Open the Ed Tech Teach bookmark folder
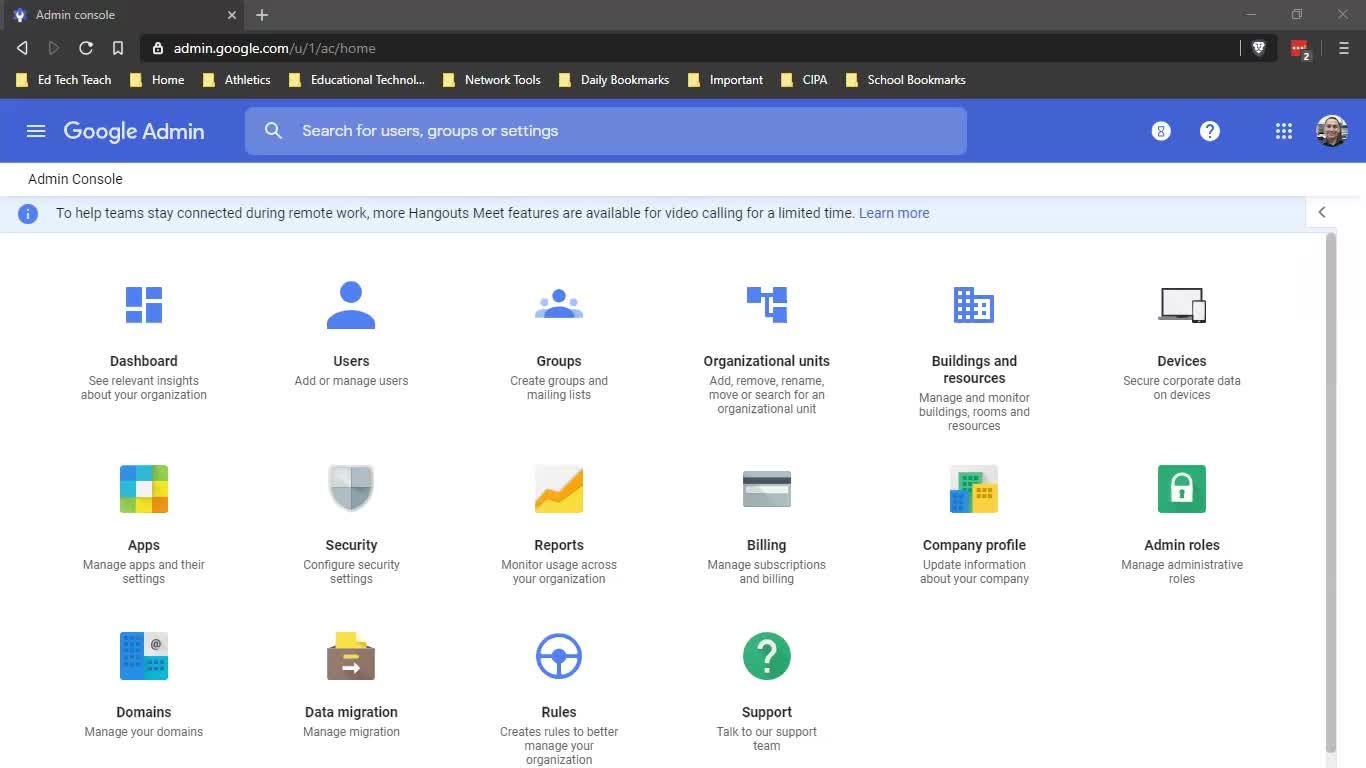 point(64,80)
